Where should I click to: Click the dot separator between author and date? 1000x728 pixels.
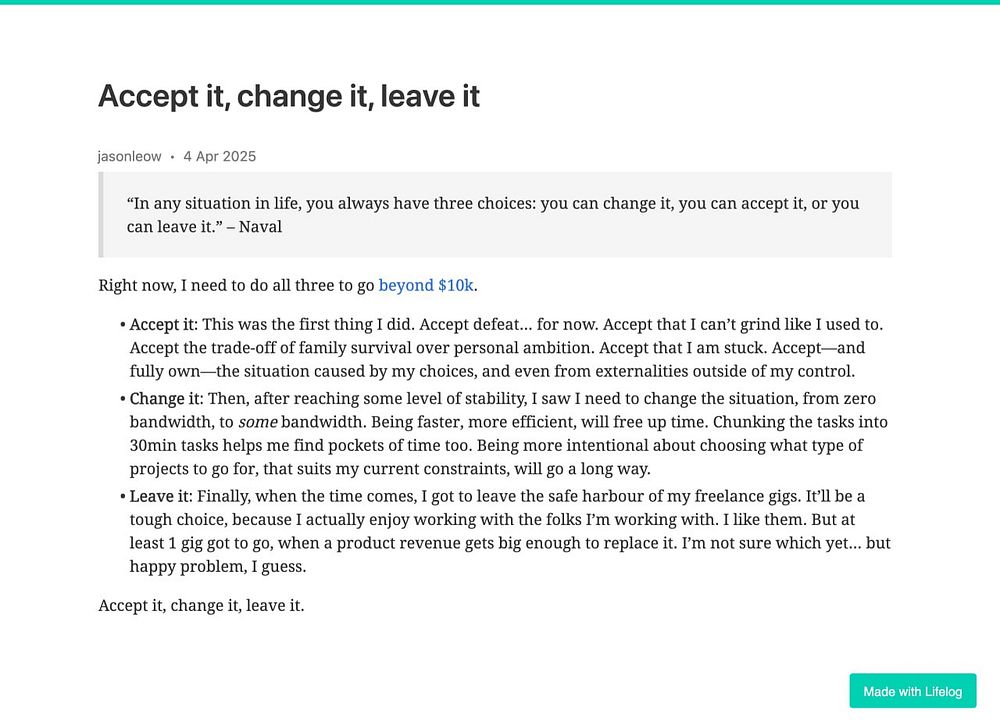[172, 157]
